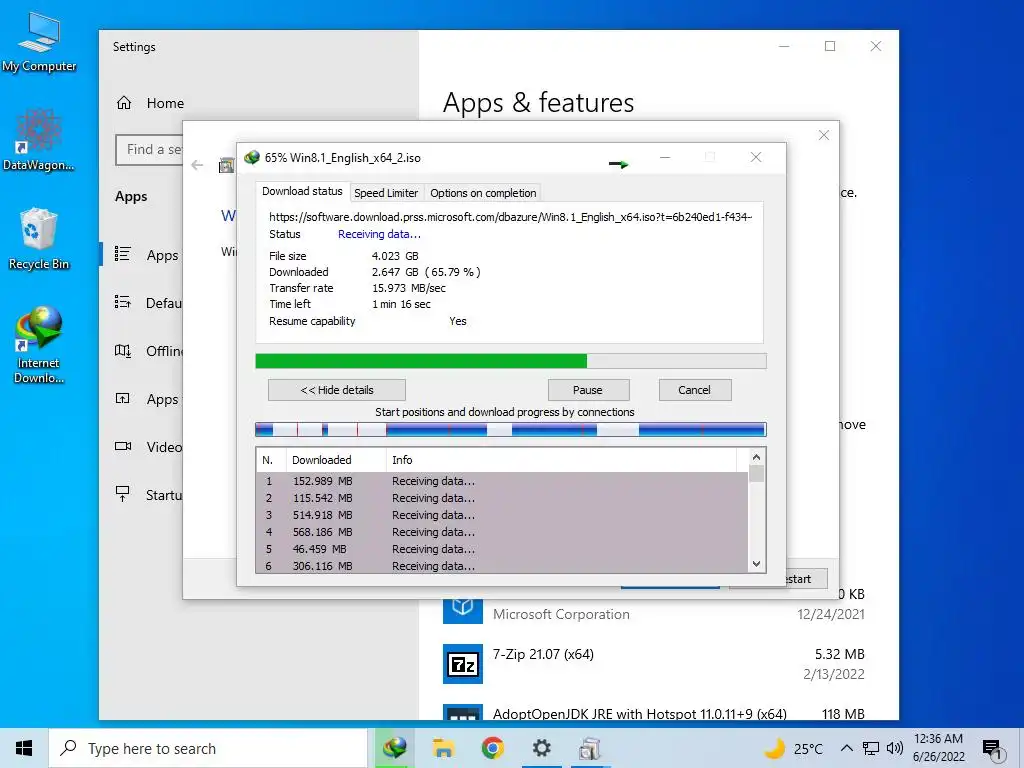Switch to the Speed Limiter tab
Screen dimensions: 1024x768
pos(386,193)
